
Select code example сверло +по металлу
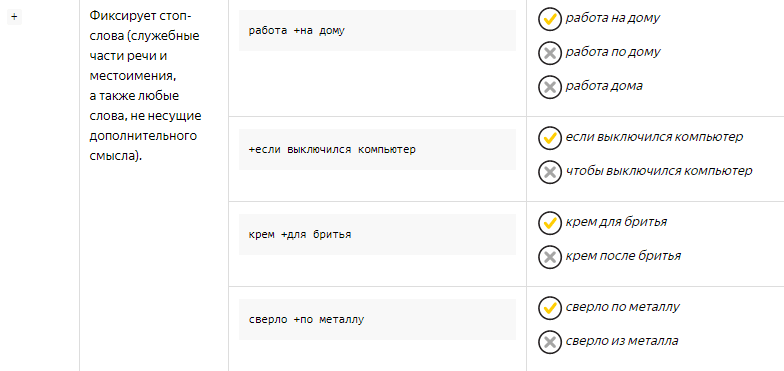(378, 320)
